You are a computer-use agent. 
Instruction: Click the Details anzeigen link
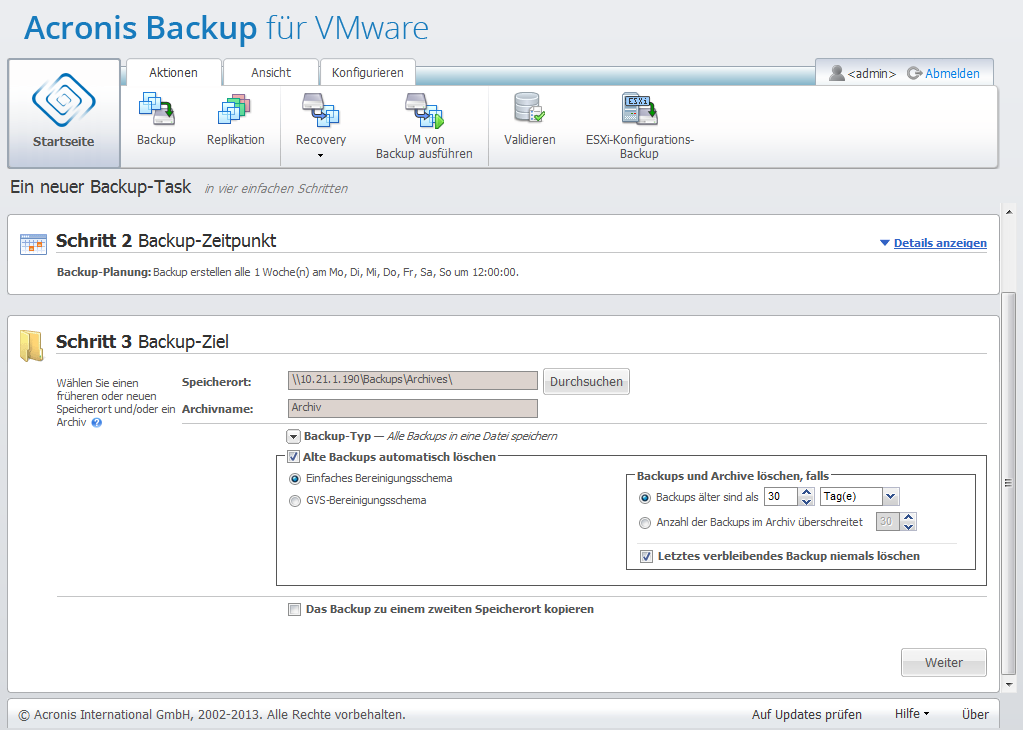click(939, 243)
